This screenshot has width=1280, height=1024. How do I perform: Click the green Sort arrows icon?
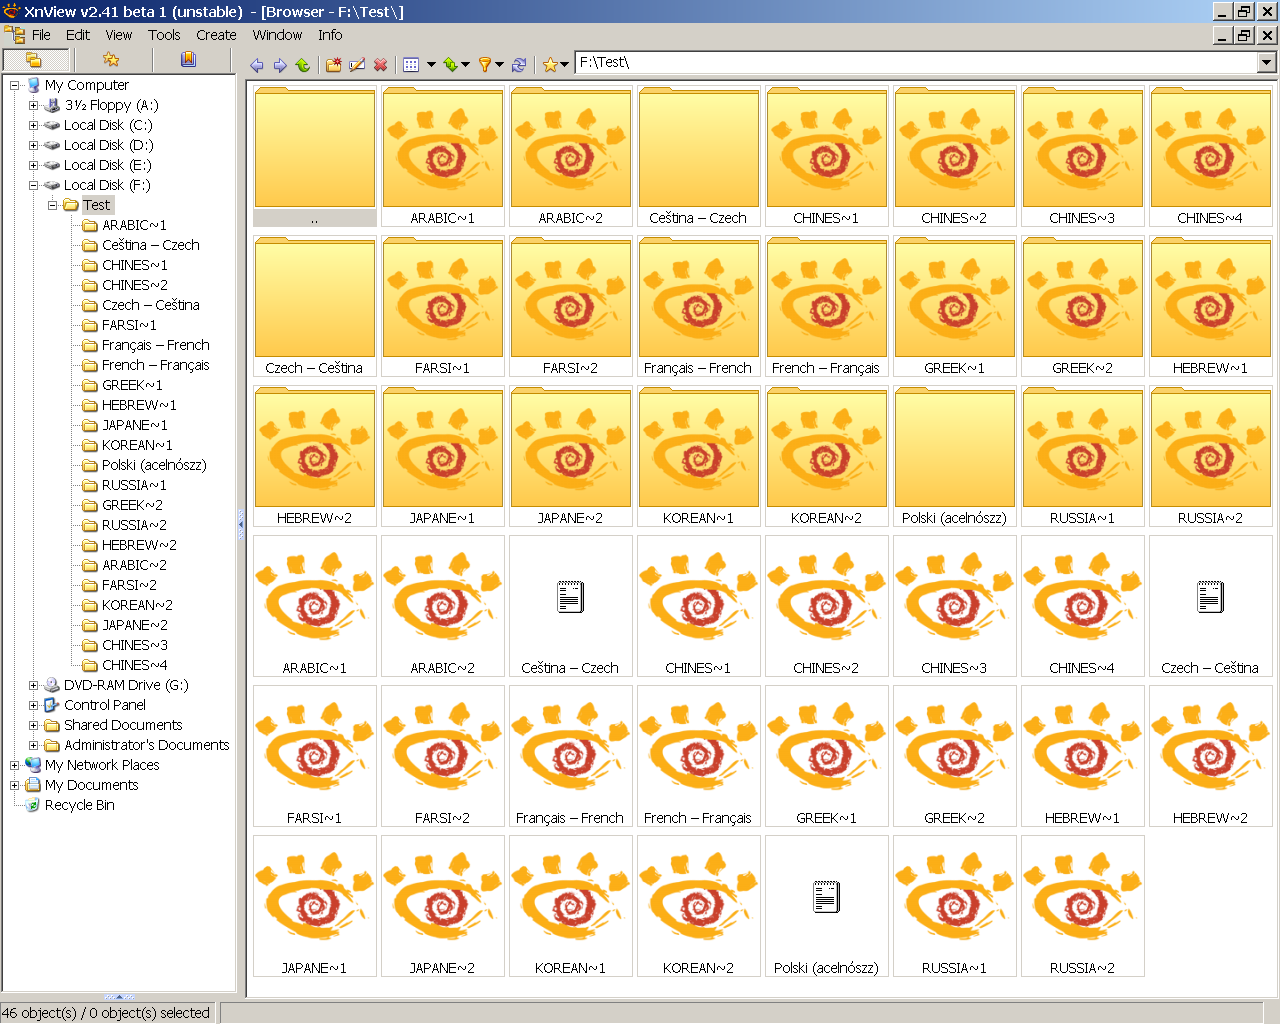click(x=451, y=65)
